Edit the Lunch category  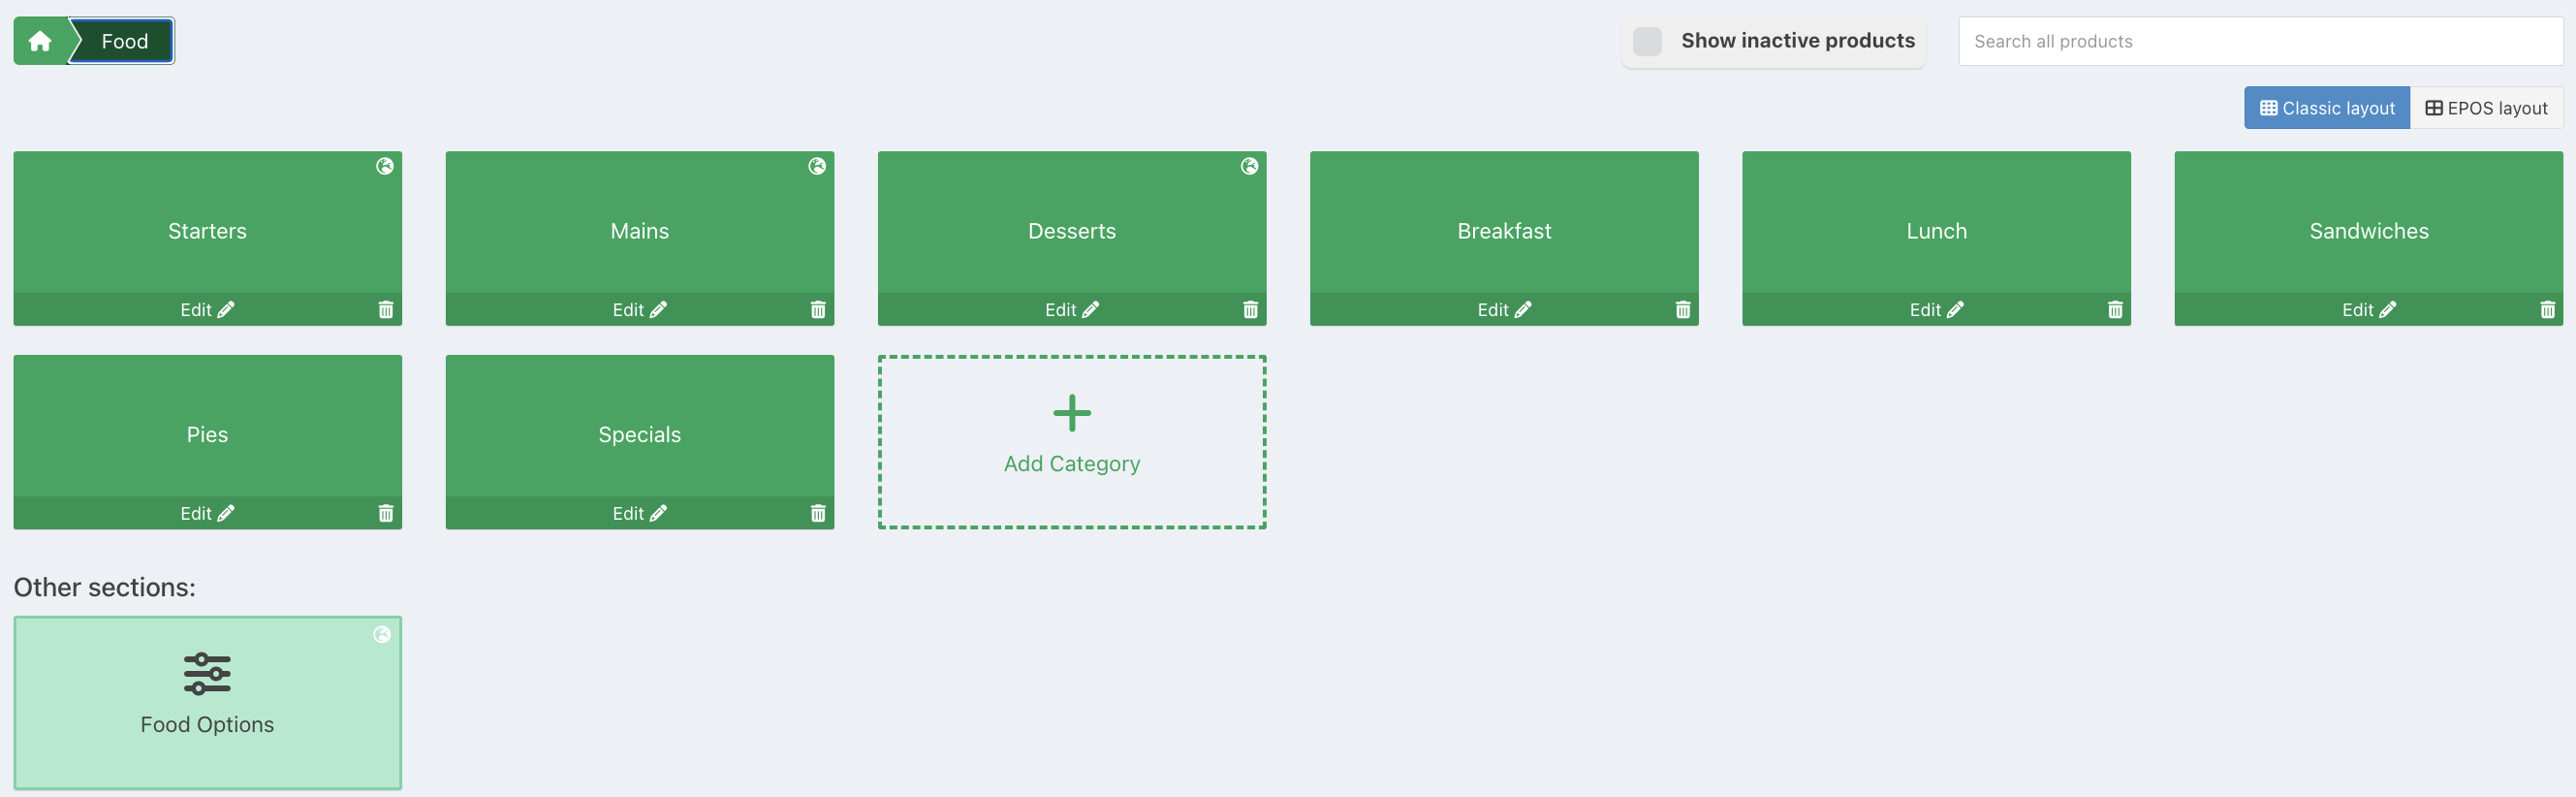click(1936, 310)
